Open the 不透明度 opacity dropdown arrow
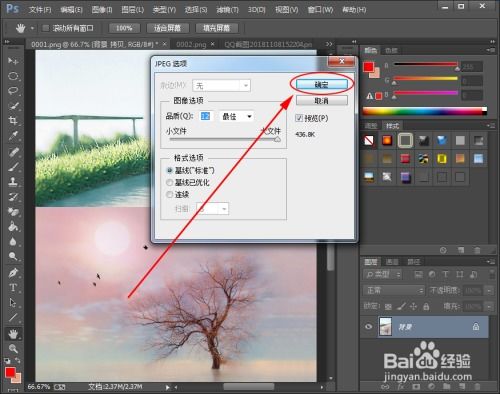Viewport: 500px width, 394px height. [489, 291]
